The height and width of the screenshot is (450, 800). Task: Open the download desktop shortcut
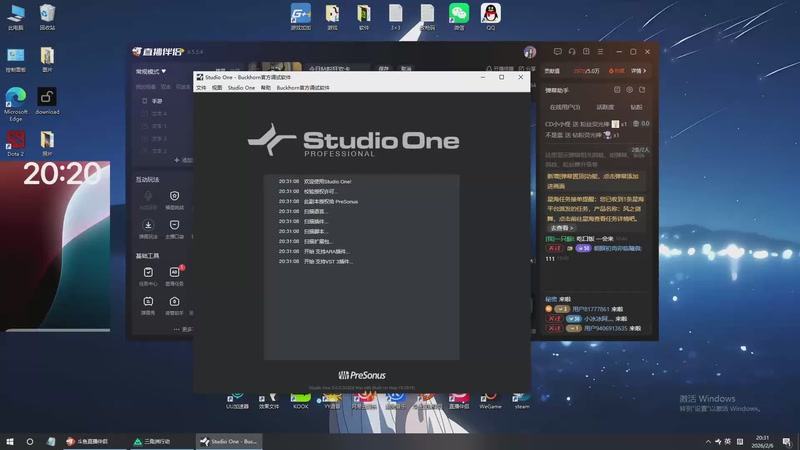tap(47, 101)
